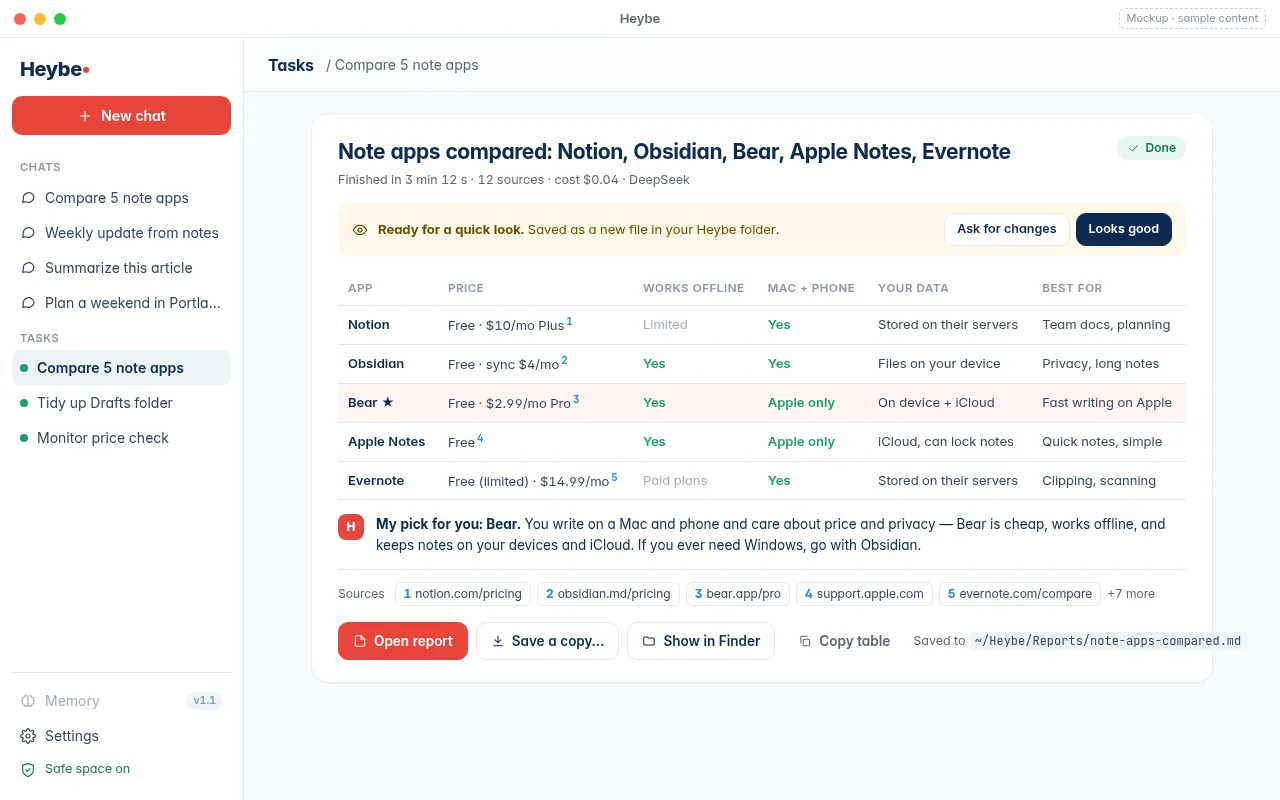The image size is (1280, 800).
Task: Click the plus icon in New chat
Action: click(x=85, y=116)
